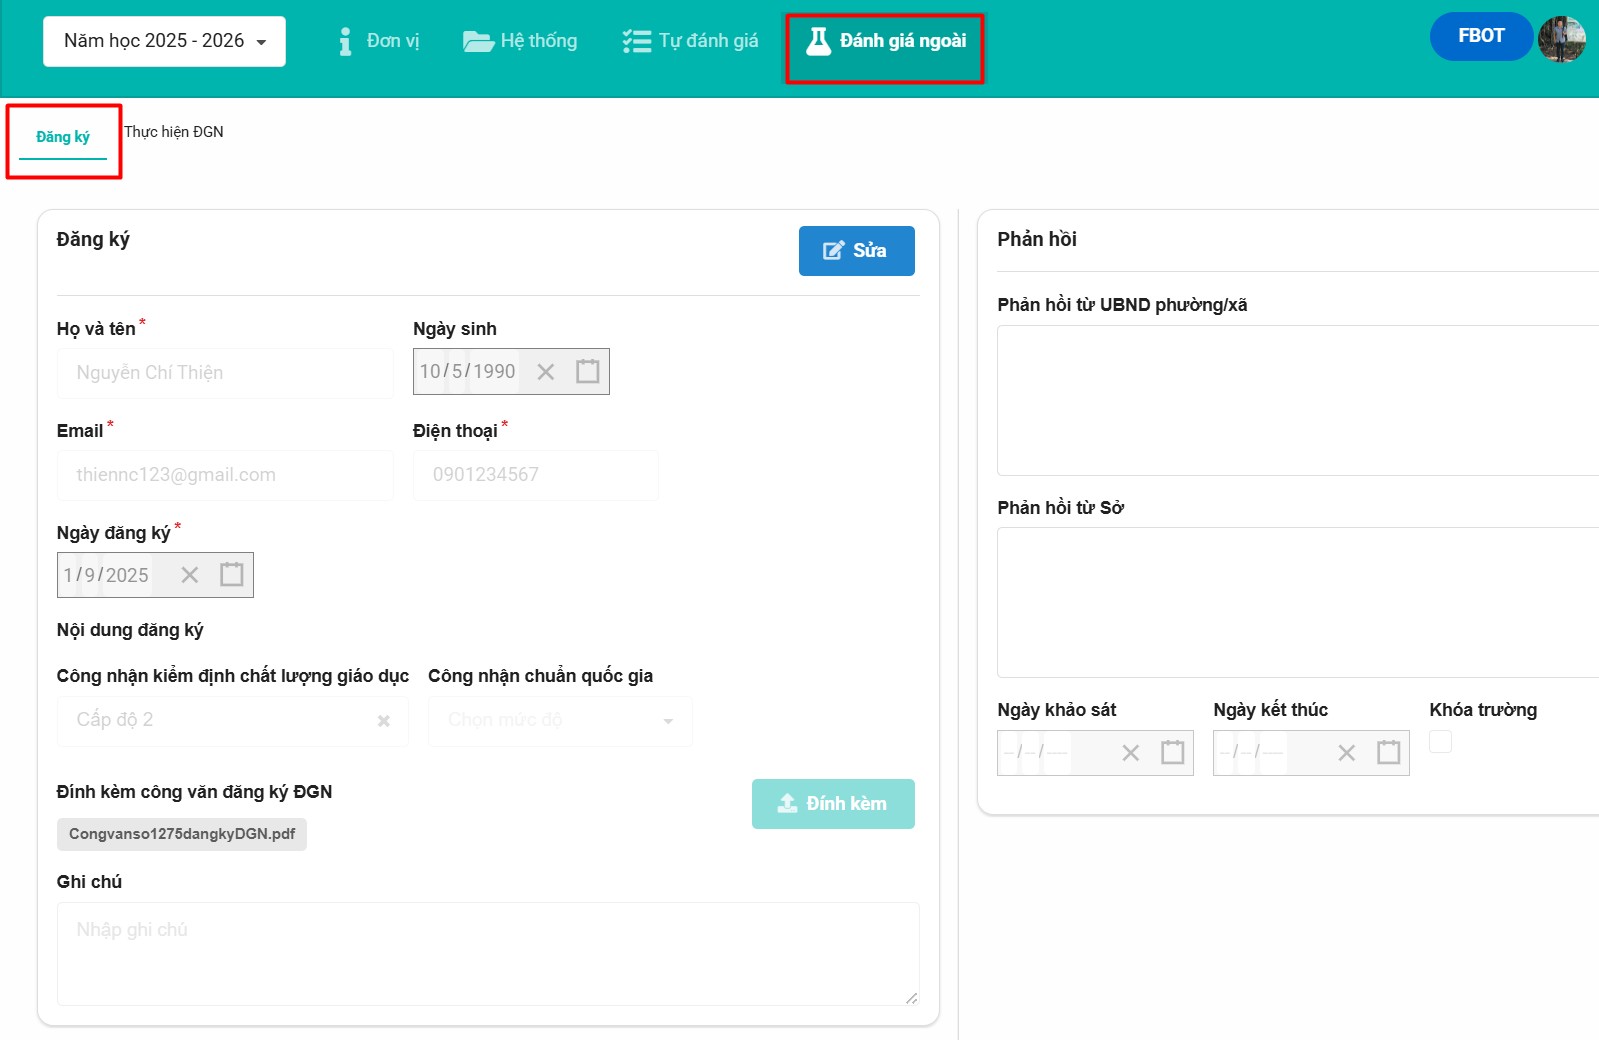Expand the Năm học 2025 - 2026 dropdown

pyautogui.click(x=164, y=41)
